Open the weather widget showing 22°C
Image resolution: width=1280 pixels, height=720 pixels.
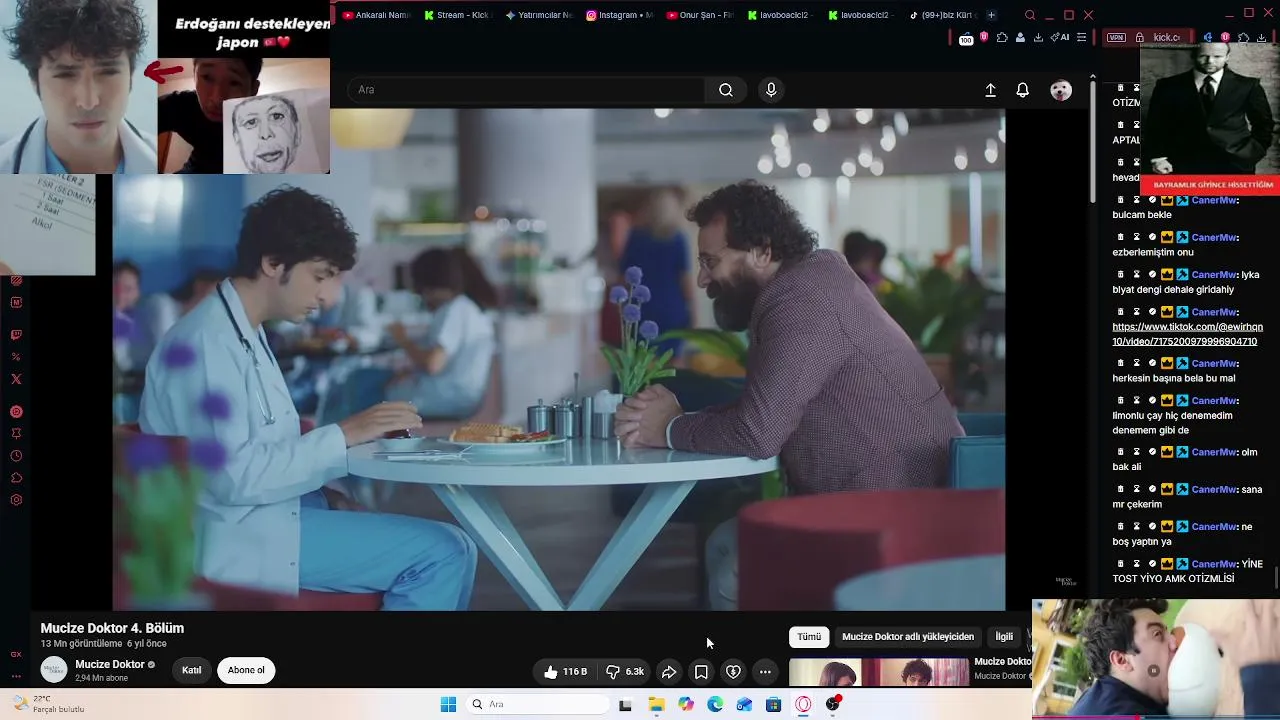point(48,704)
